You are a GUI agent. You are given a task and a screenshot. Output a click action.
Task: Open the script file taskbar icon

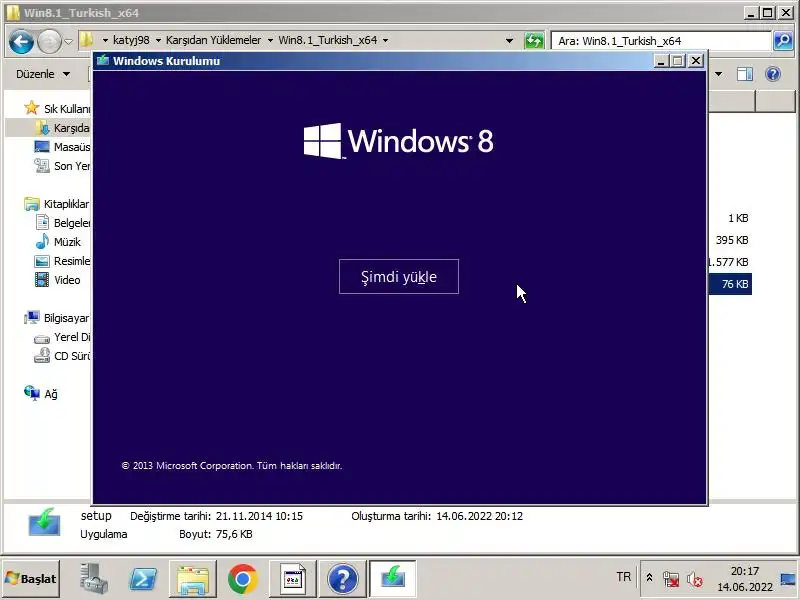(x=293, y=579)
